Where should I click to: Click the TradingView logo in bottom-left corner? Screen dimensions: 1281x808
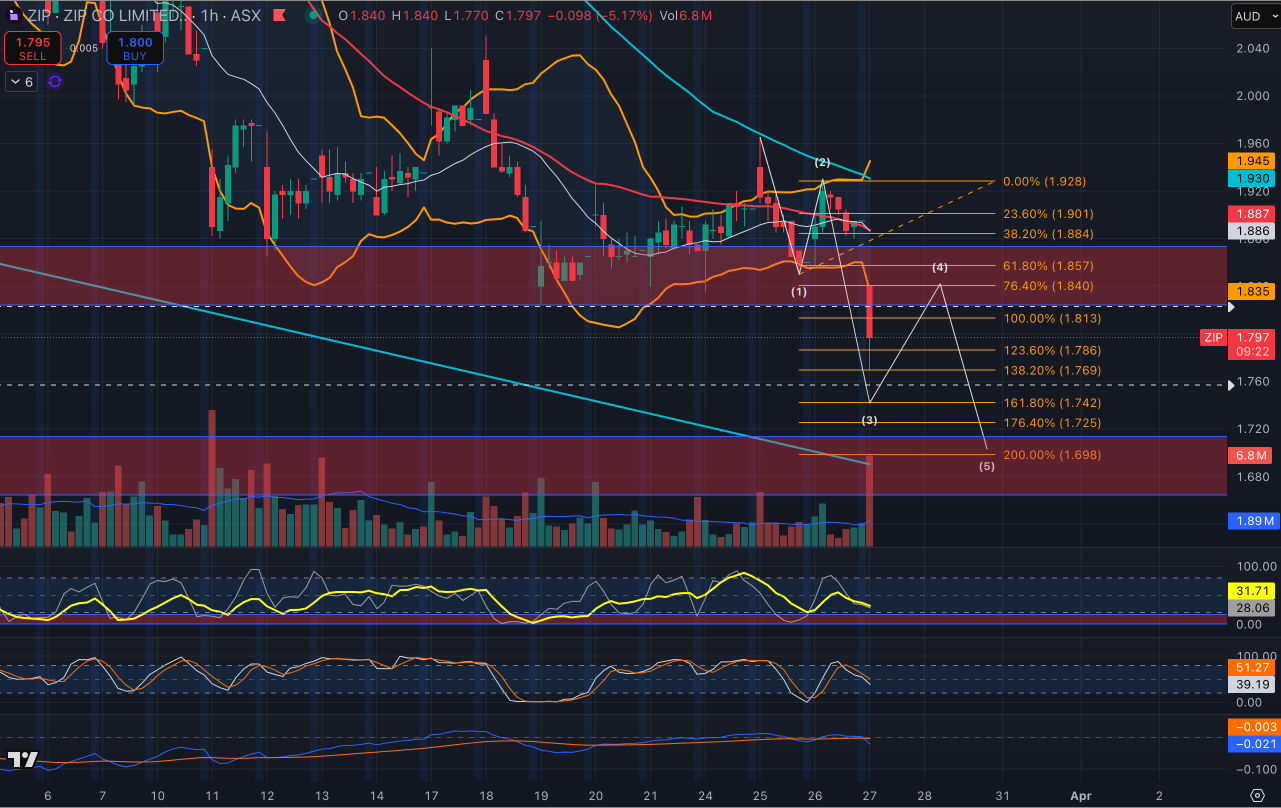click(22, 760)
